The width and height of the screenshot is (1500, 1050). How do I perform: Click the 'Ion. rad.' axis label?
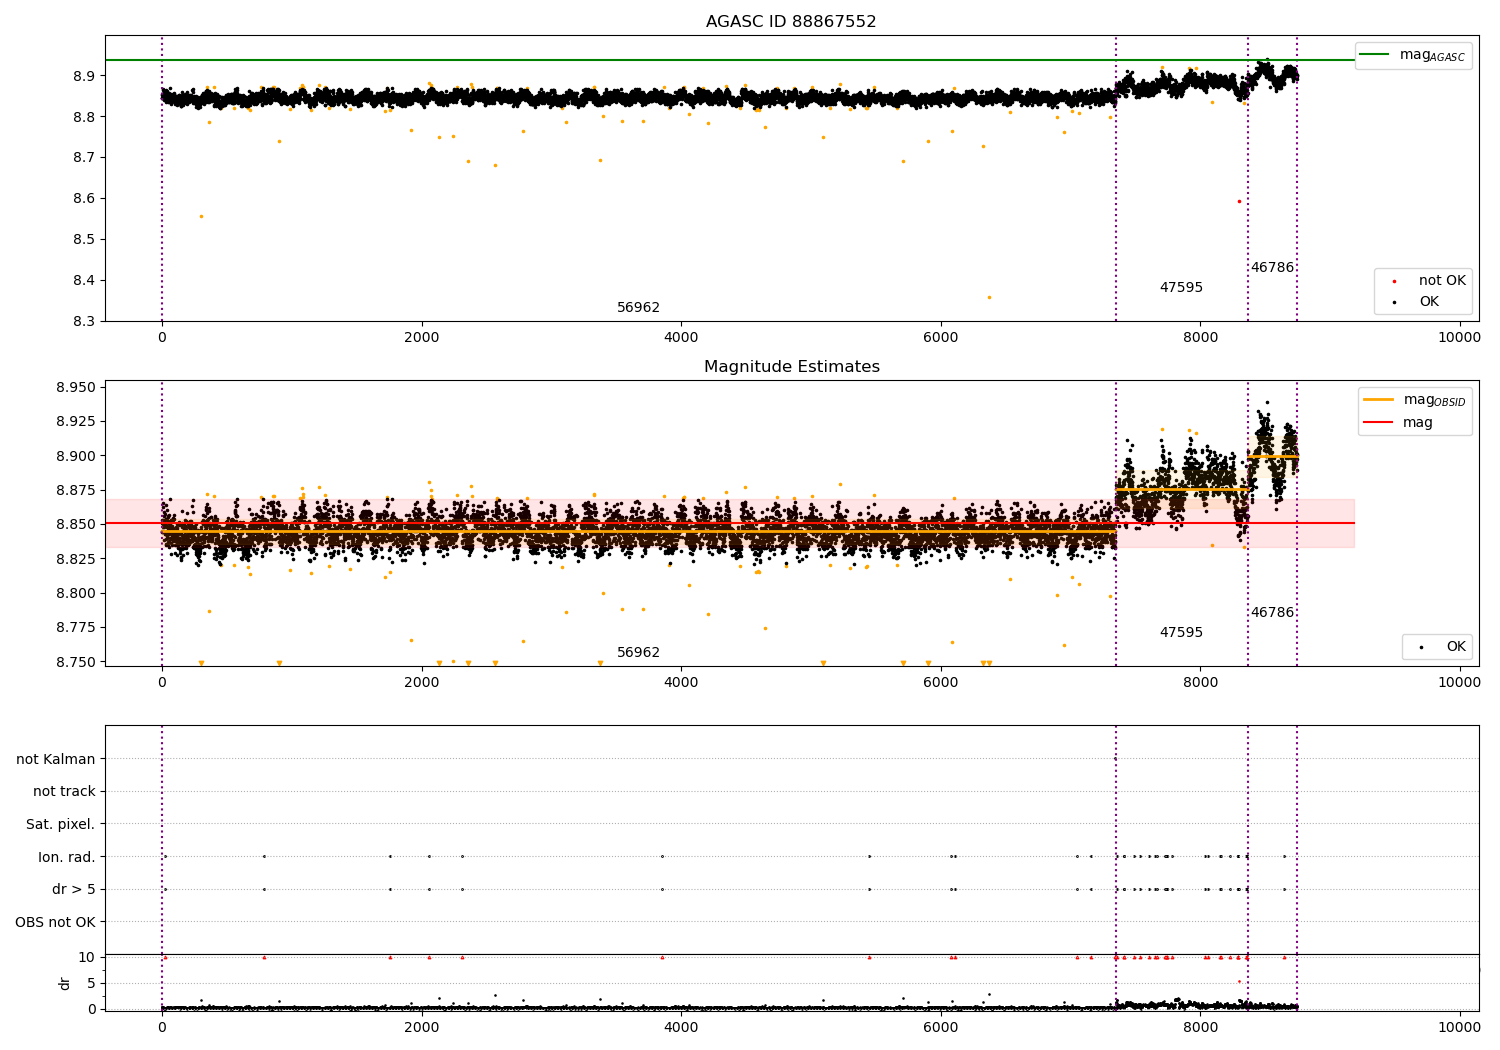[67, 857]
